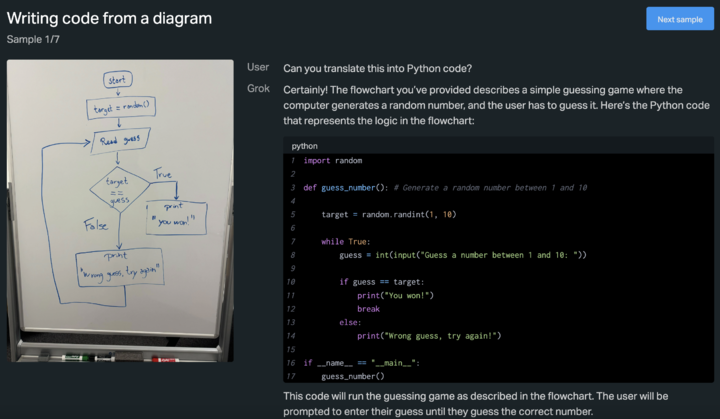The height and width of the screenshot is (419, 720).
Task: Select the print("You won!") code line
Action: click(x=395, y=295)
